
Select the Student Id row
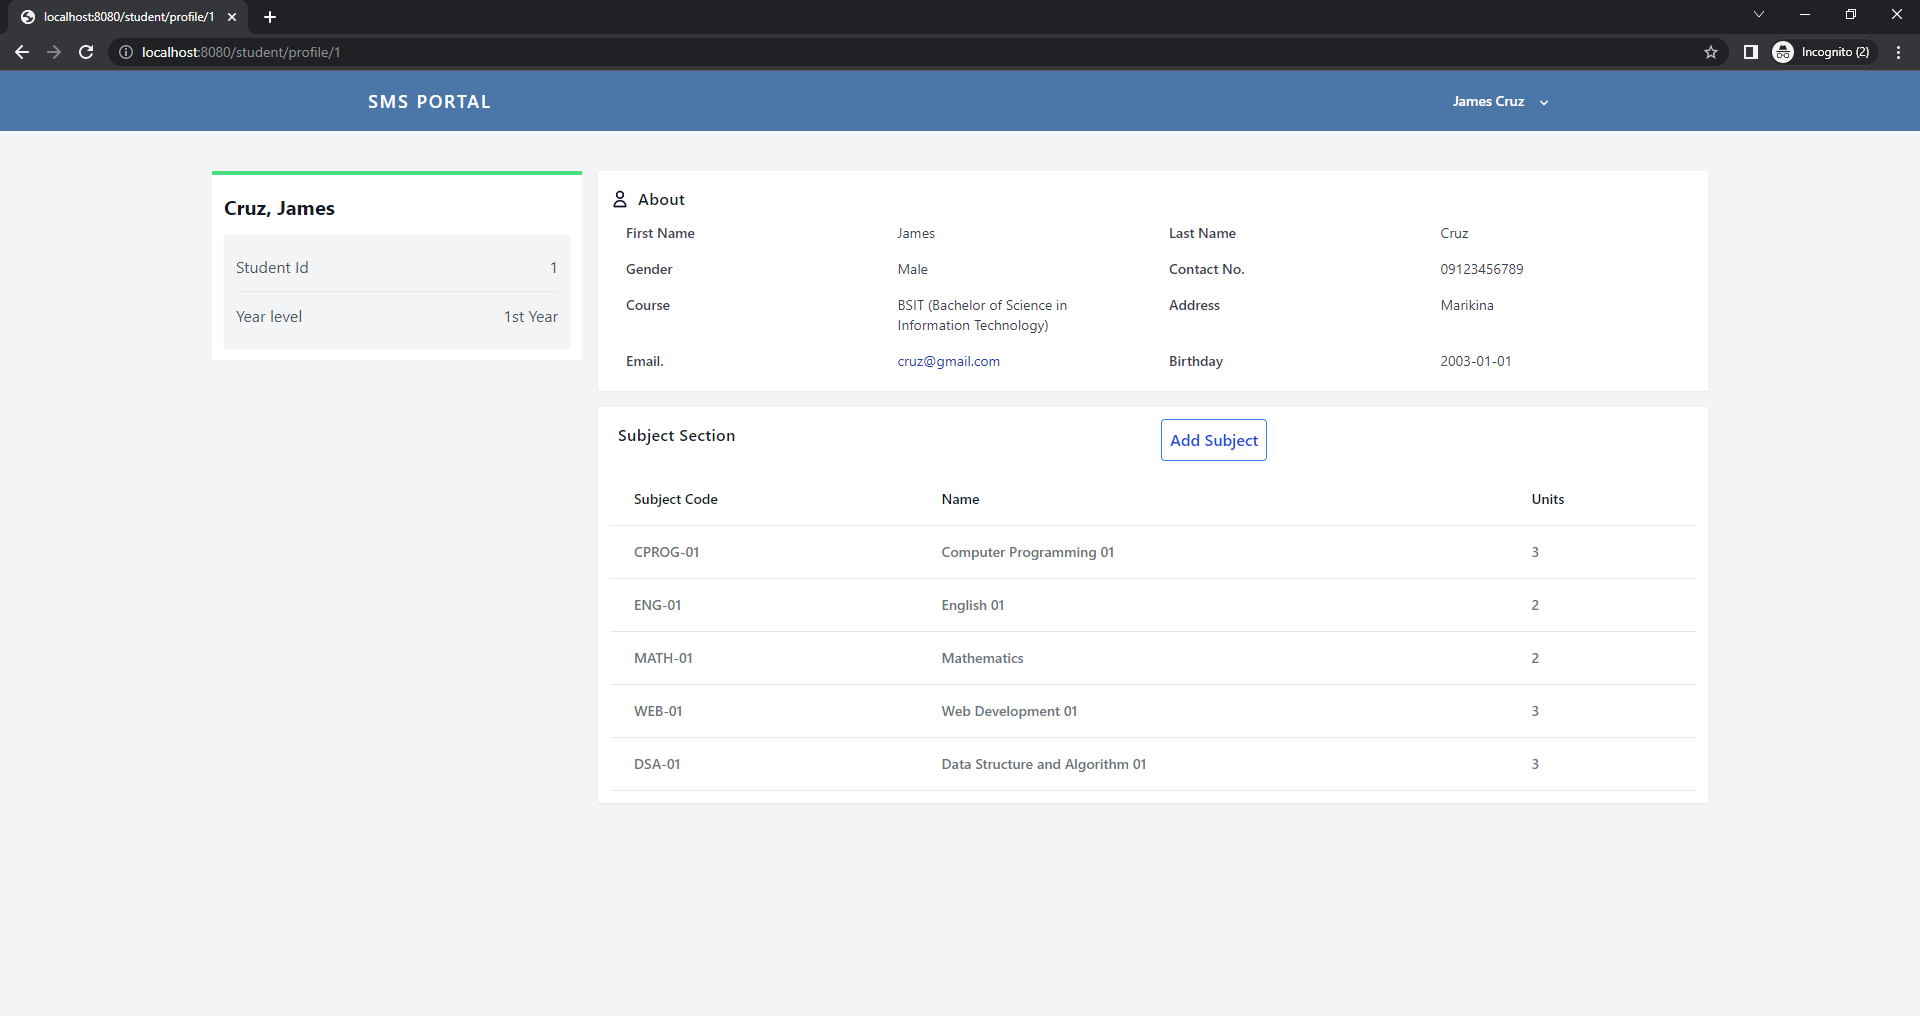tap(396, 266)
